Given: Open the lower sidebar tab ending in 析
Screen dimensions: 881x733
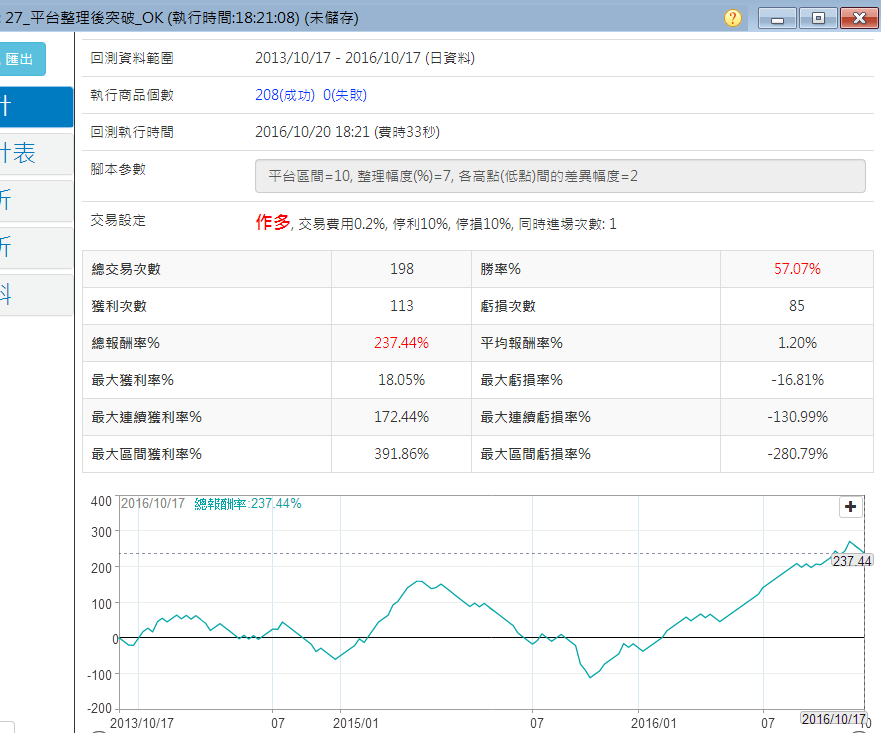Looking at the screenshot, I should (35, 247).
